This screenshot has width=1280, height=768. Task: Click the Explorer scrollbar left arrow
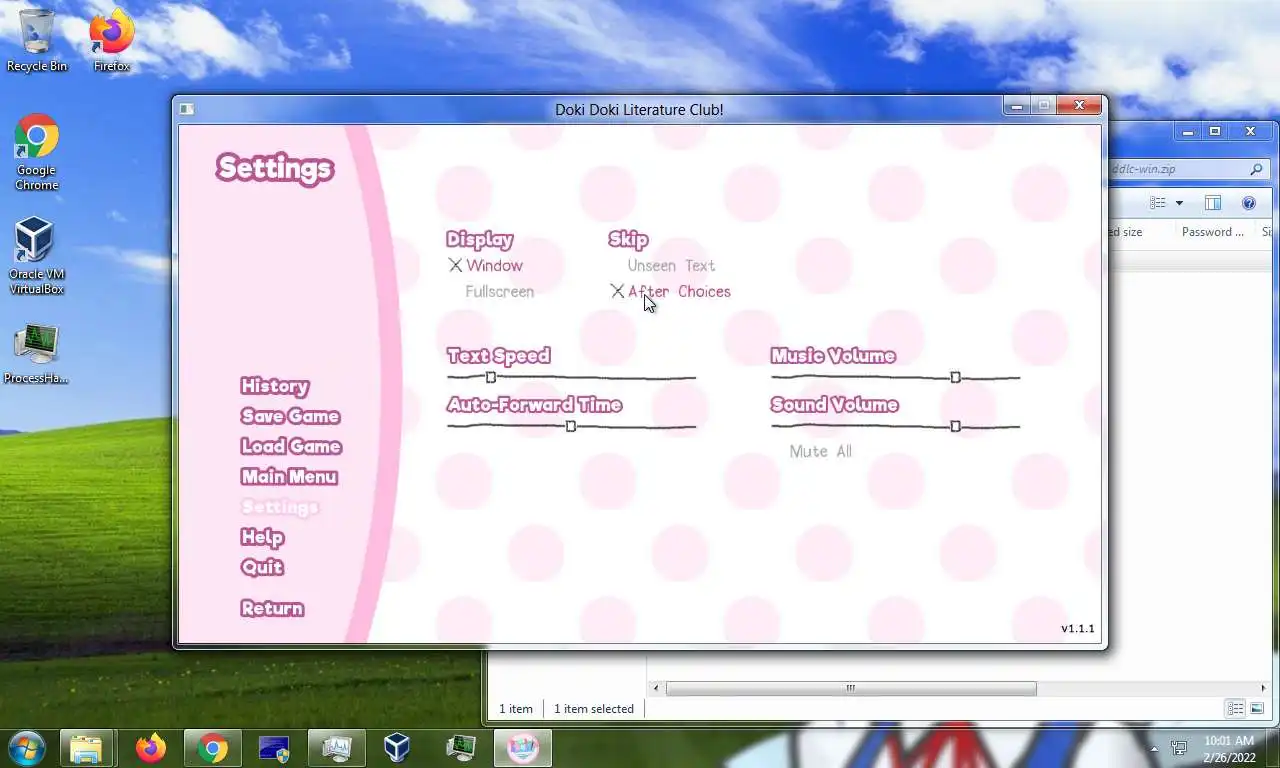(657, 688)
